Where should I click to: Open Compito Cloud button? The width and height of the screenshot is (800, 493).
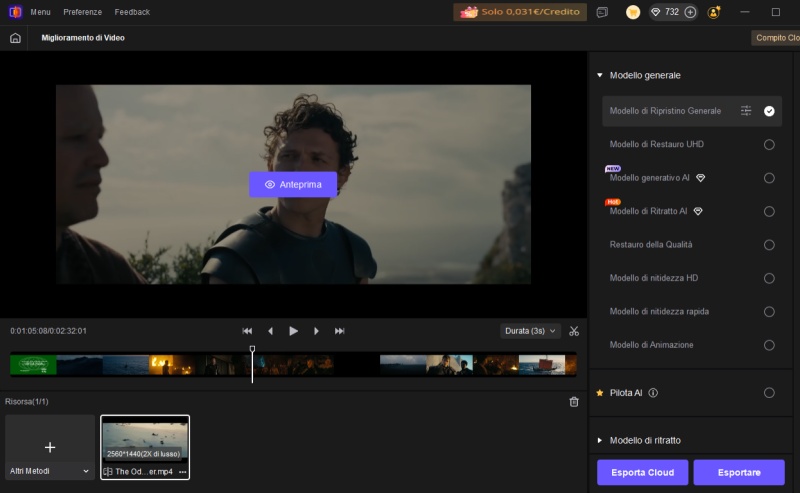point(776,38)
